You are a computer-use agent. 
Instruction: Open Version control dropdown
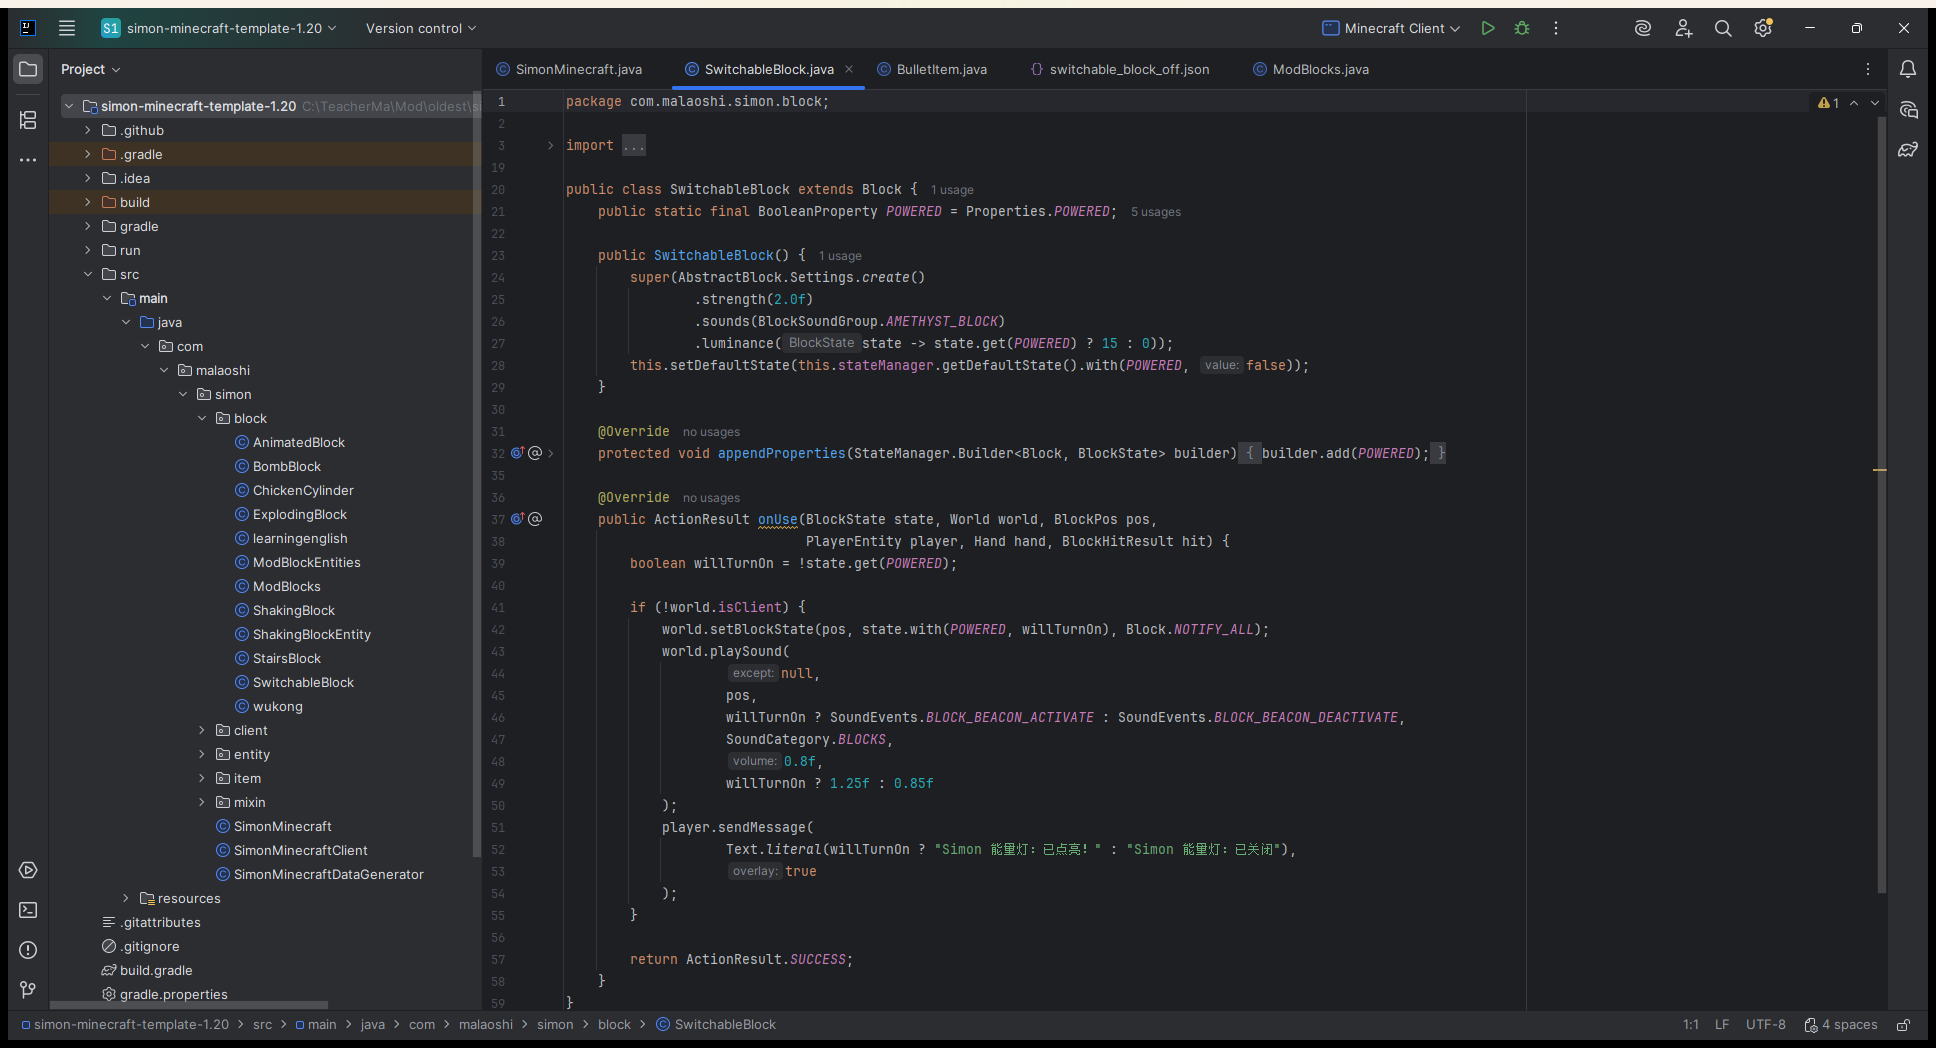[421, 28]
